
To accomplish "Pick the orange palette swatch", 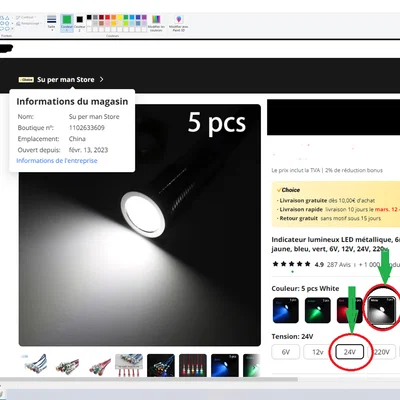I will click(114, 17).
